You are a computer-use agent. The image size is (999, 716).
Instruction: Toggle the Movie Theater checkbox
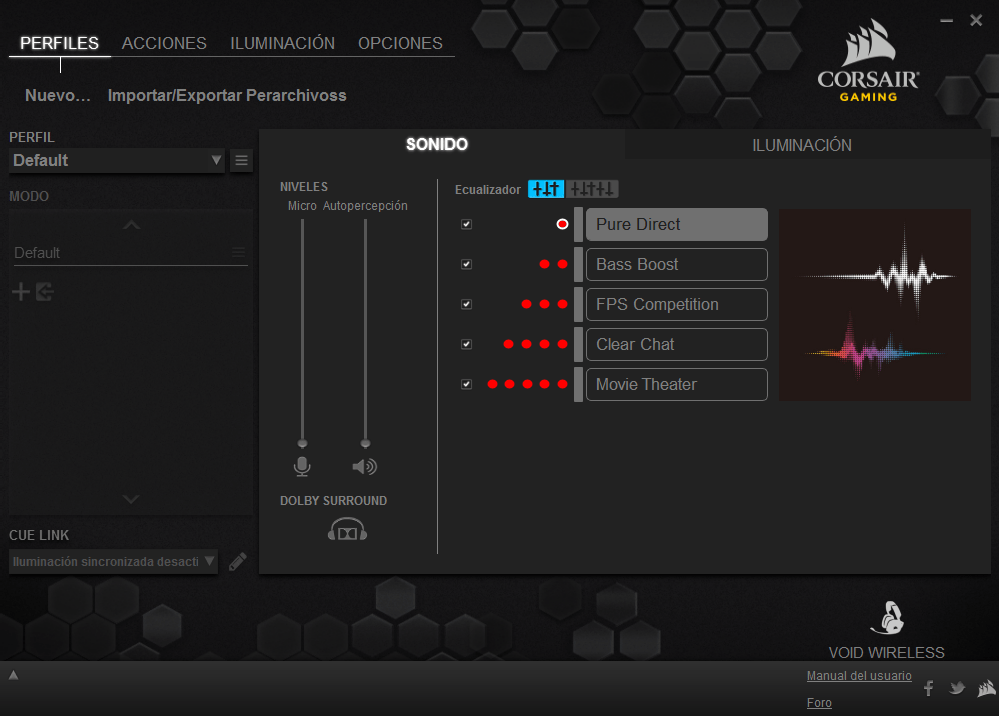466,385
